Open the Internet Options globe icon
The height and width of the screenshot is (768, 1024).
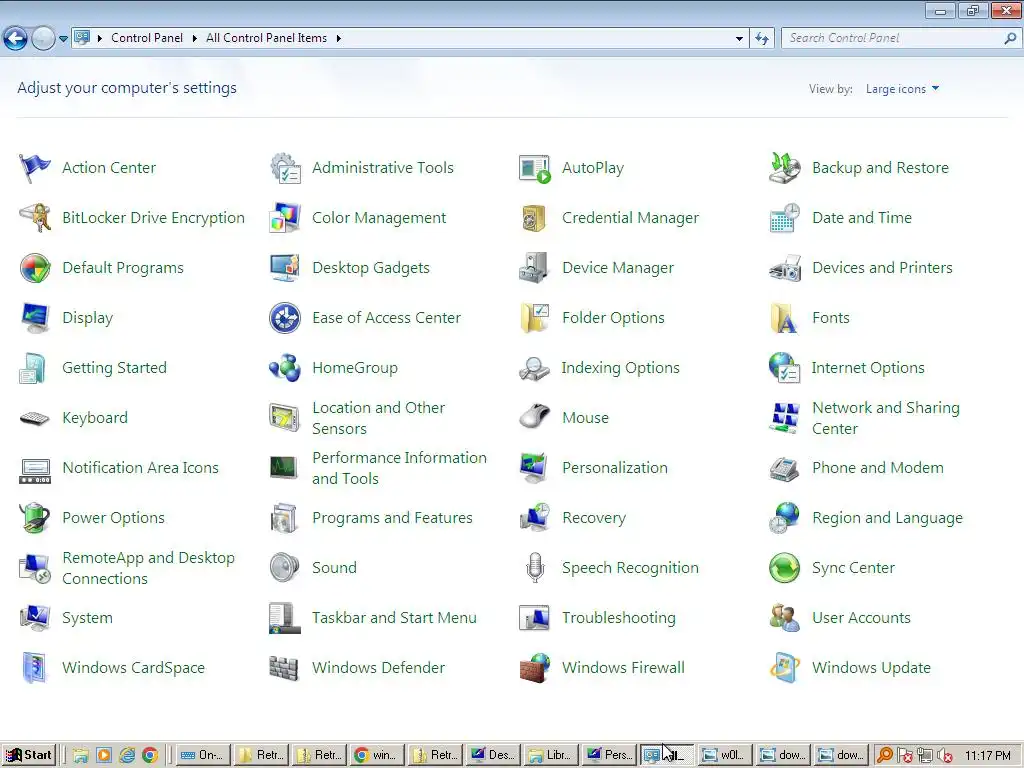(785, 368)
